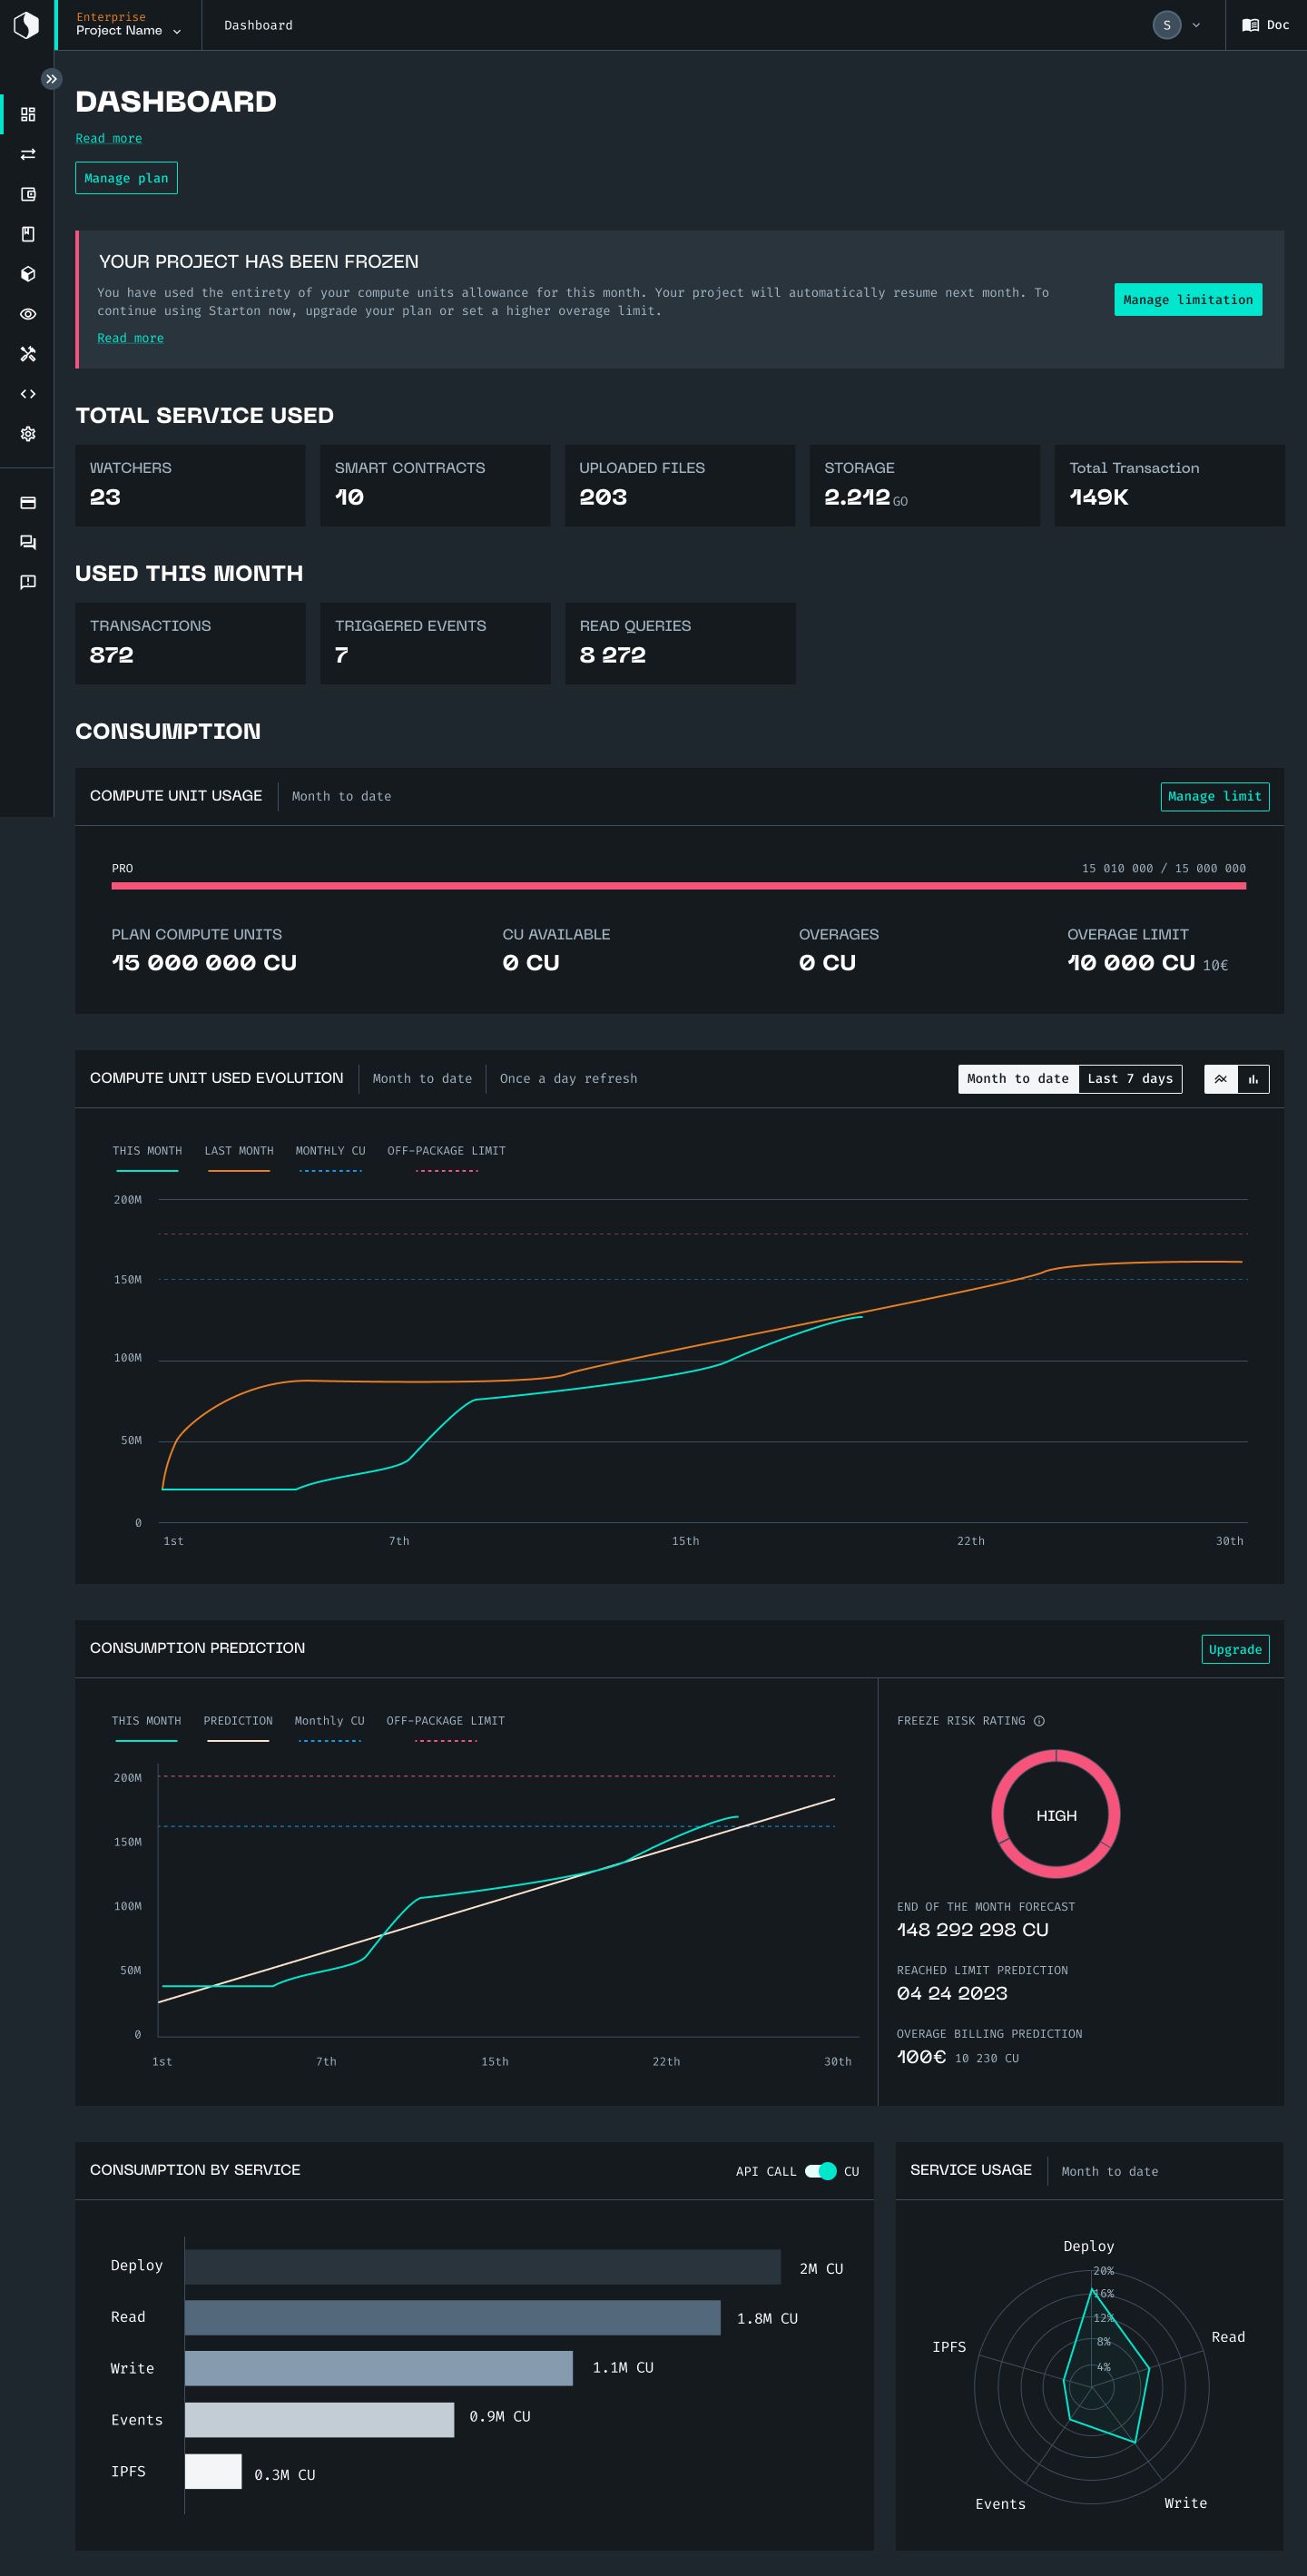Click the Read Queries value 8 272
This screenshot has width=1307, height=2576.
point(612,655)
